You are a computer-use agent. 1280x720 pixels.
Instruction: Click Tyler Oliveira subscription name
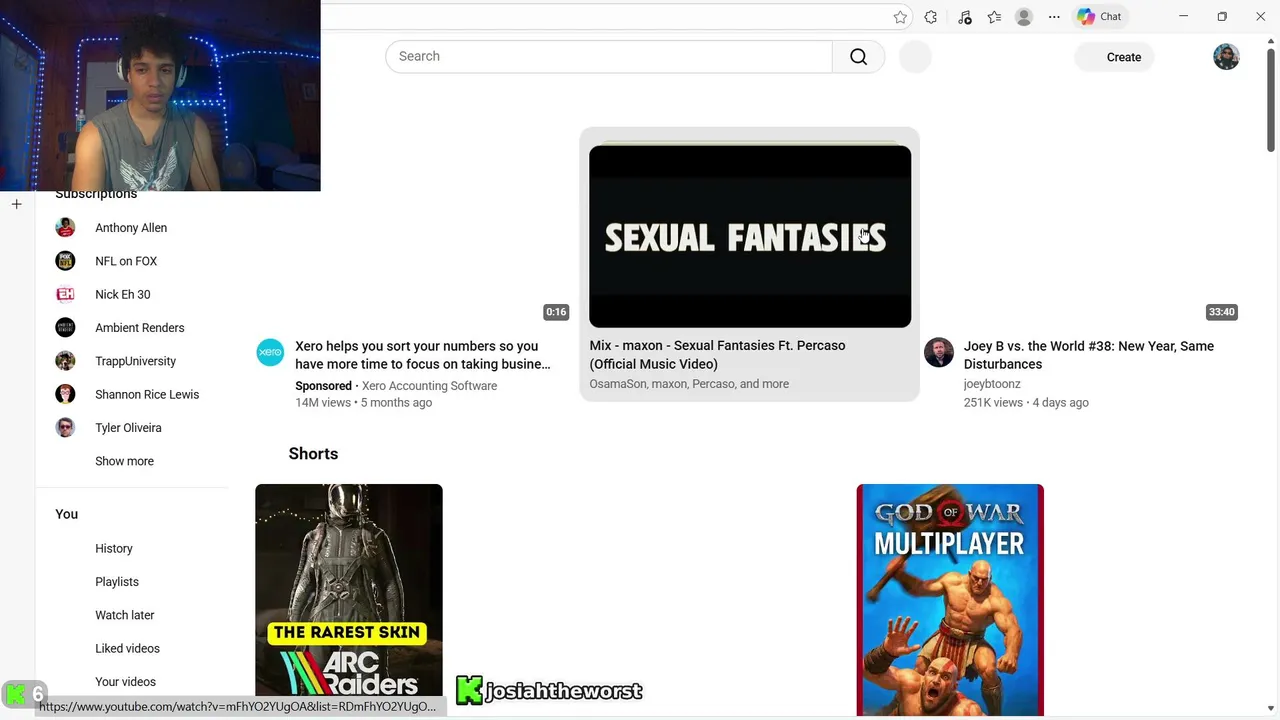click(x=128, y=428)
